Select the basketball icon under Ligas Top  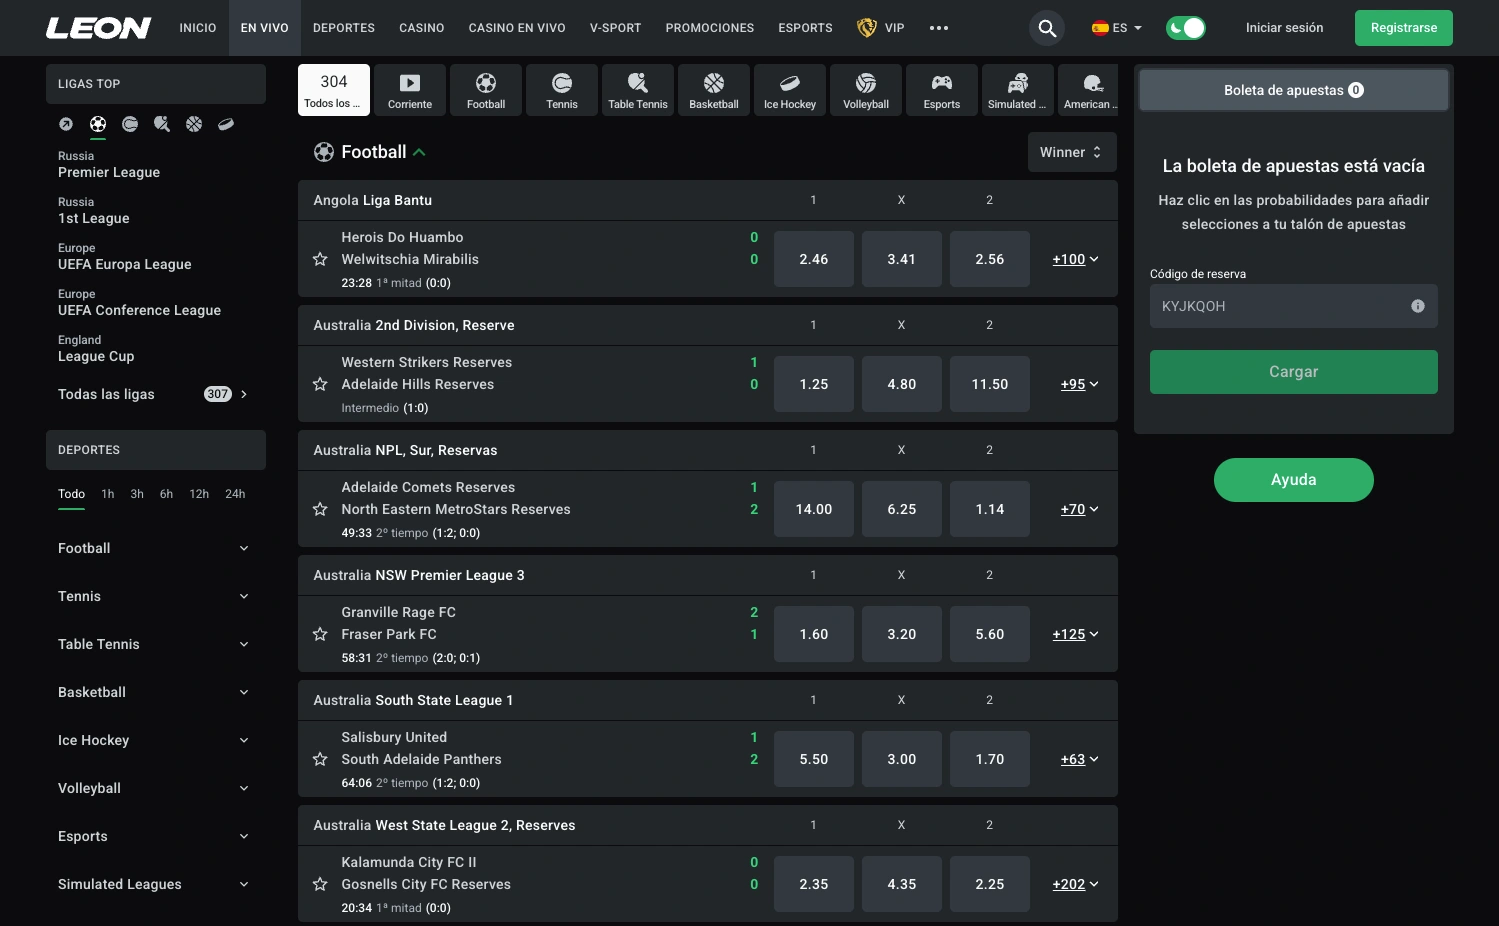point(194,124)
